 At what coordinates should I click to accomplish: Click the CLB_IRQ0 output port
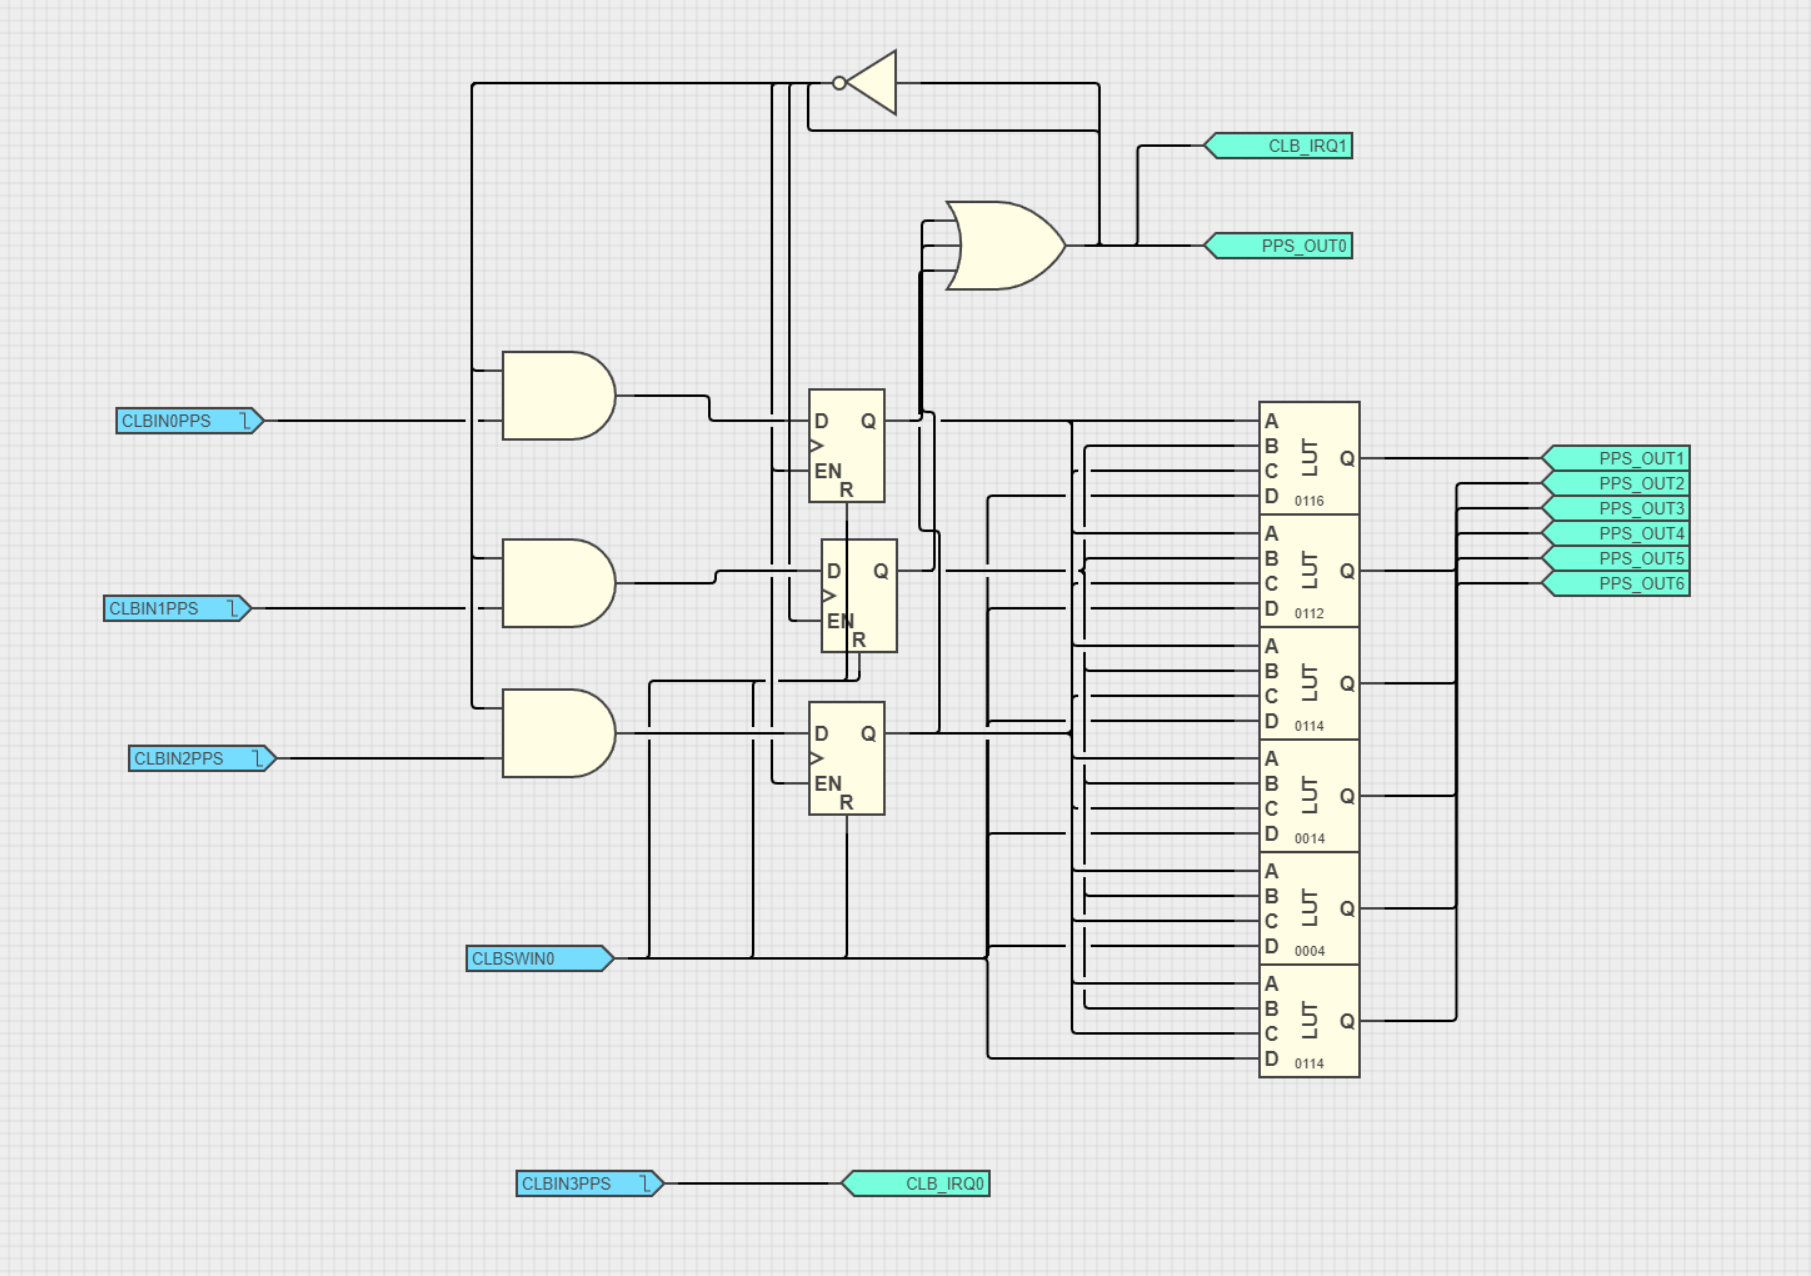coord(916,1183)
